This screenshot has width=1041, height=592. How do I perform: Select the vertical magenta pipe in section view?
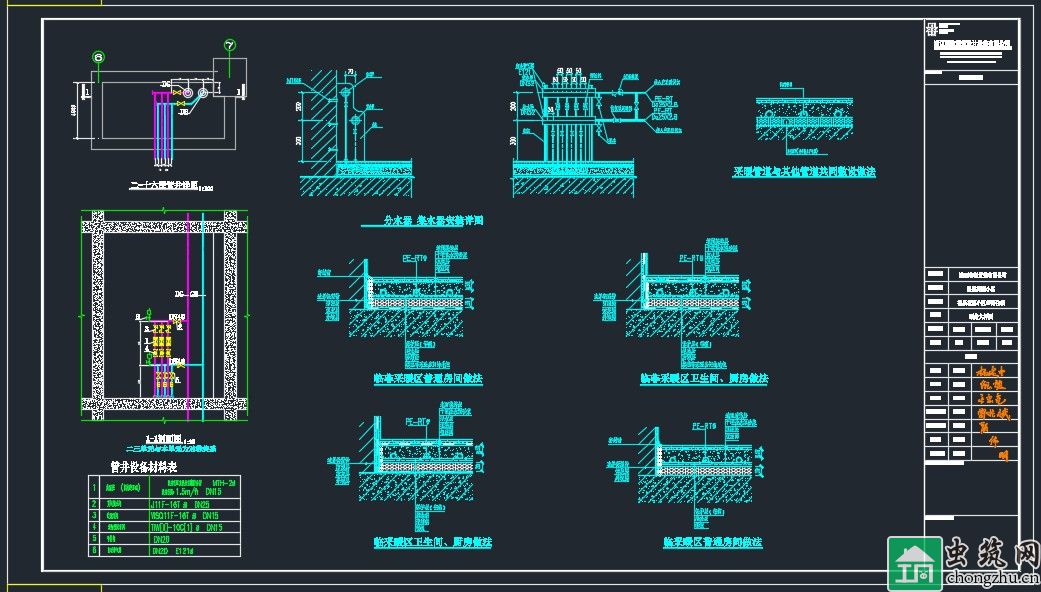point(187,300)
